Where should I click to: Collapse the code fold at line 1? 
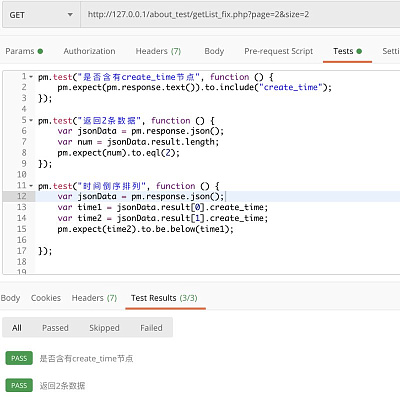31,77
